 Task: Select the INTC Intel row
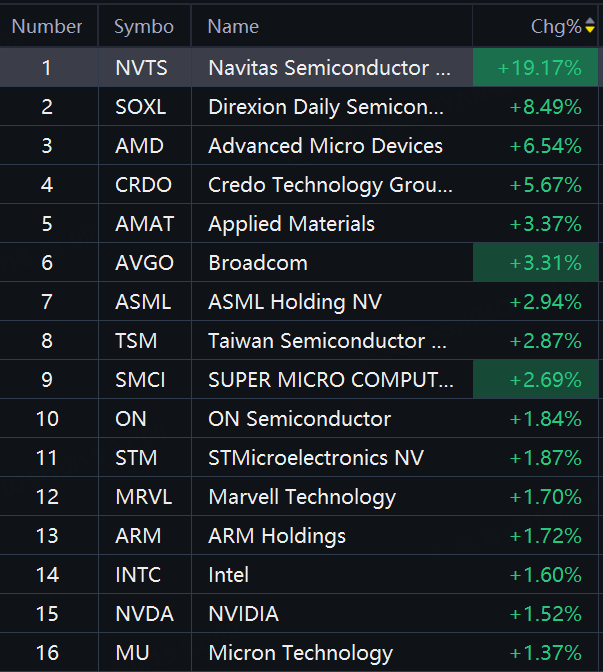pyautogui.click(x=299, y=574)
